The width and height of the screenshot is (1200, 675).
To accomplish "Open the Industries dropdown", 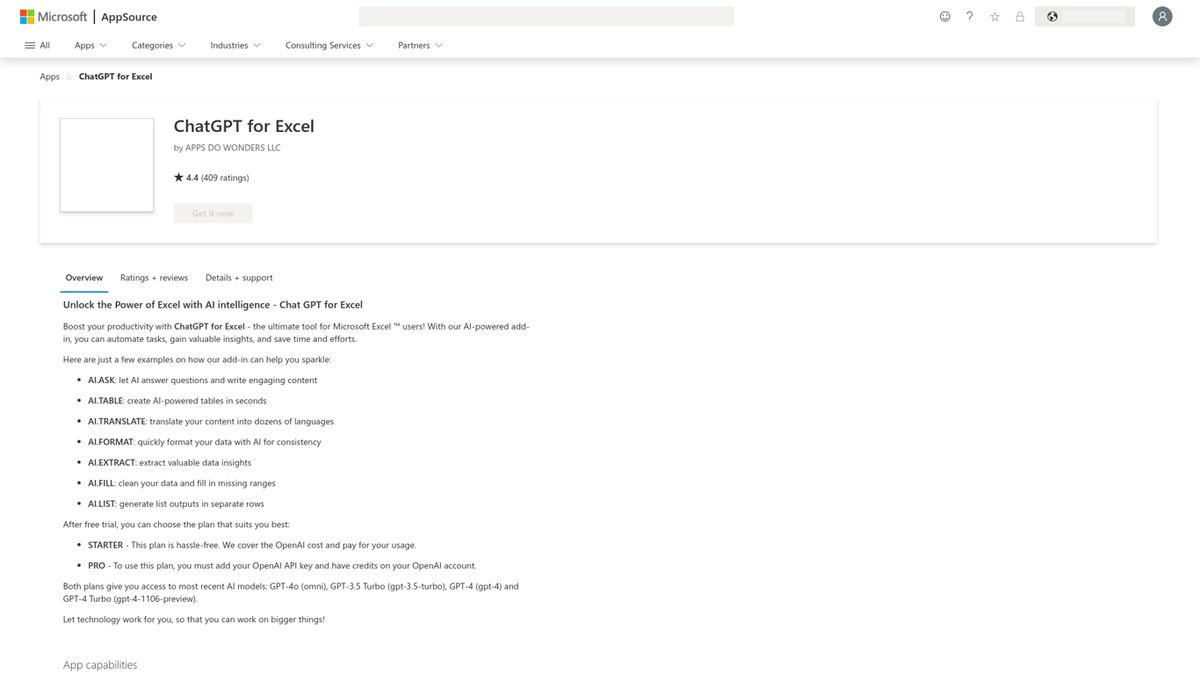I will (235, 45).
